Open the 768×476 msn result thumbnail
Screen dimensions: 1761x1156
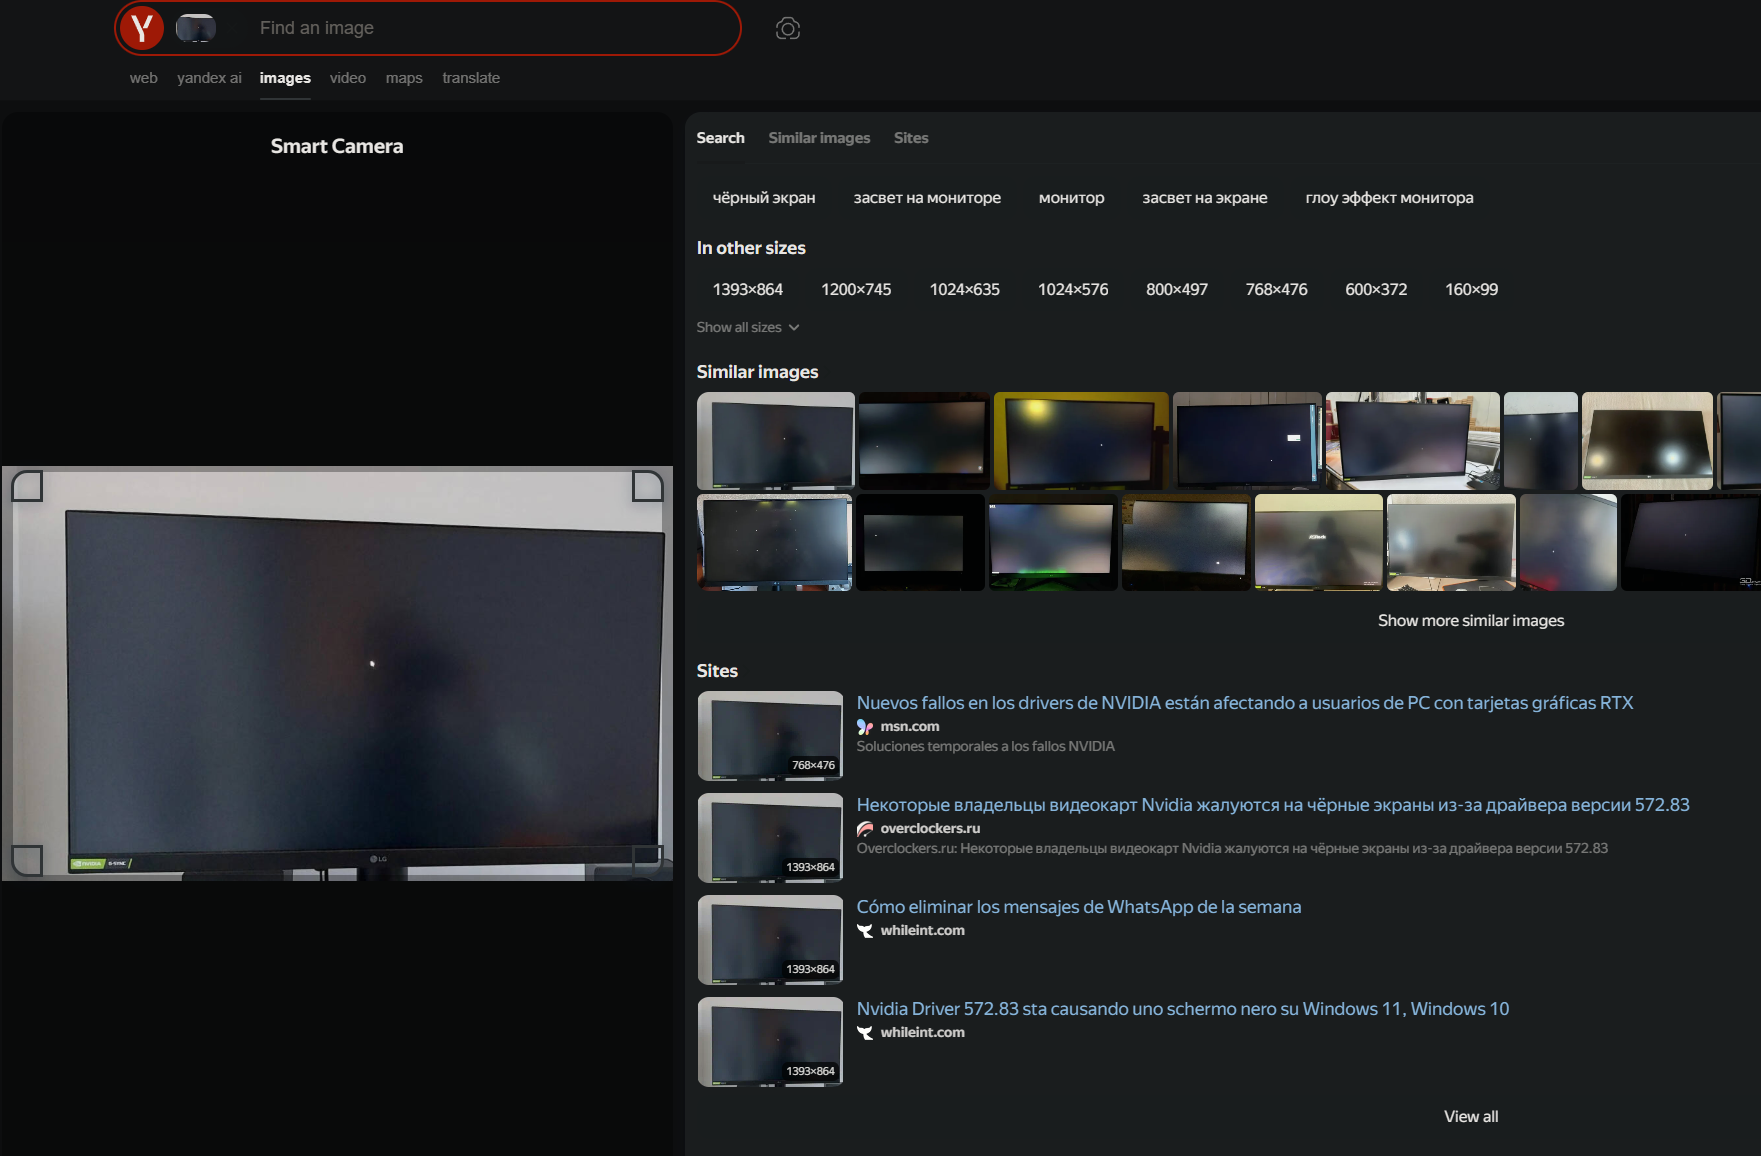click(x=770, y=736)
